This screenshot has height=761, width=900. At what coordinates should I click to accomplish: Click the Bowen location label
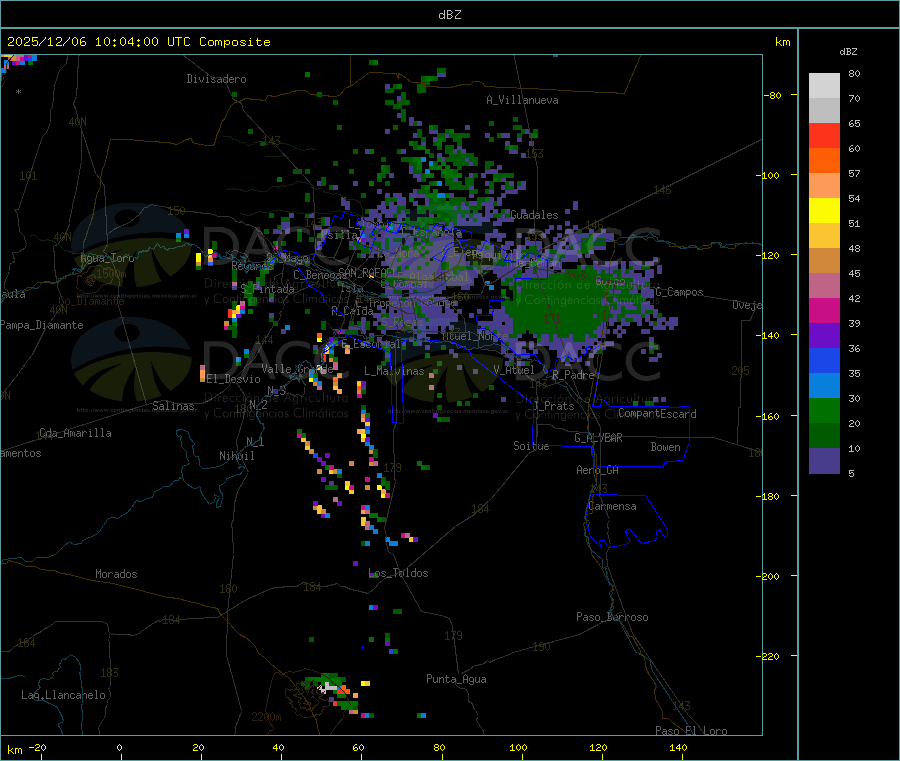tap(665, 447)
